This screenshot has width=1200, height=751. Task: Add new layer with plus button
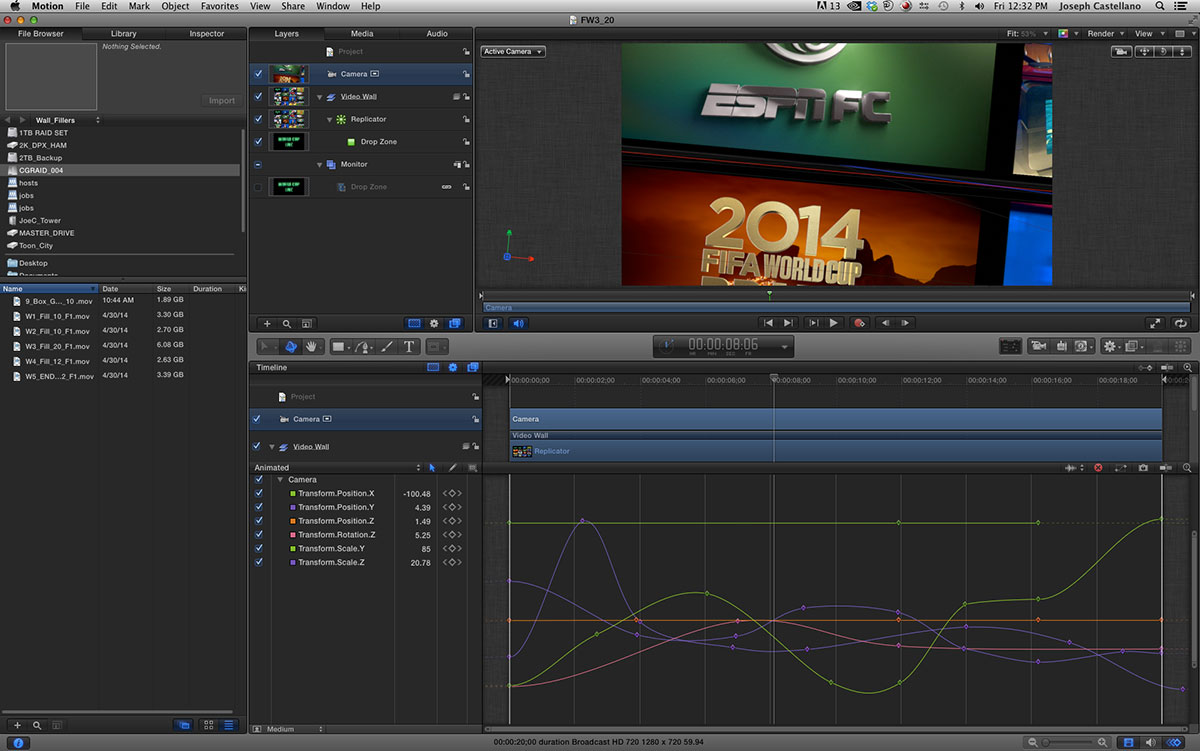(x=267, y=323)
